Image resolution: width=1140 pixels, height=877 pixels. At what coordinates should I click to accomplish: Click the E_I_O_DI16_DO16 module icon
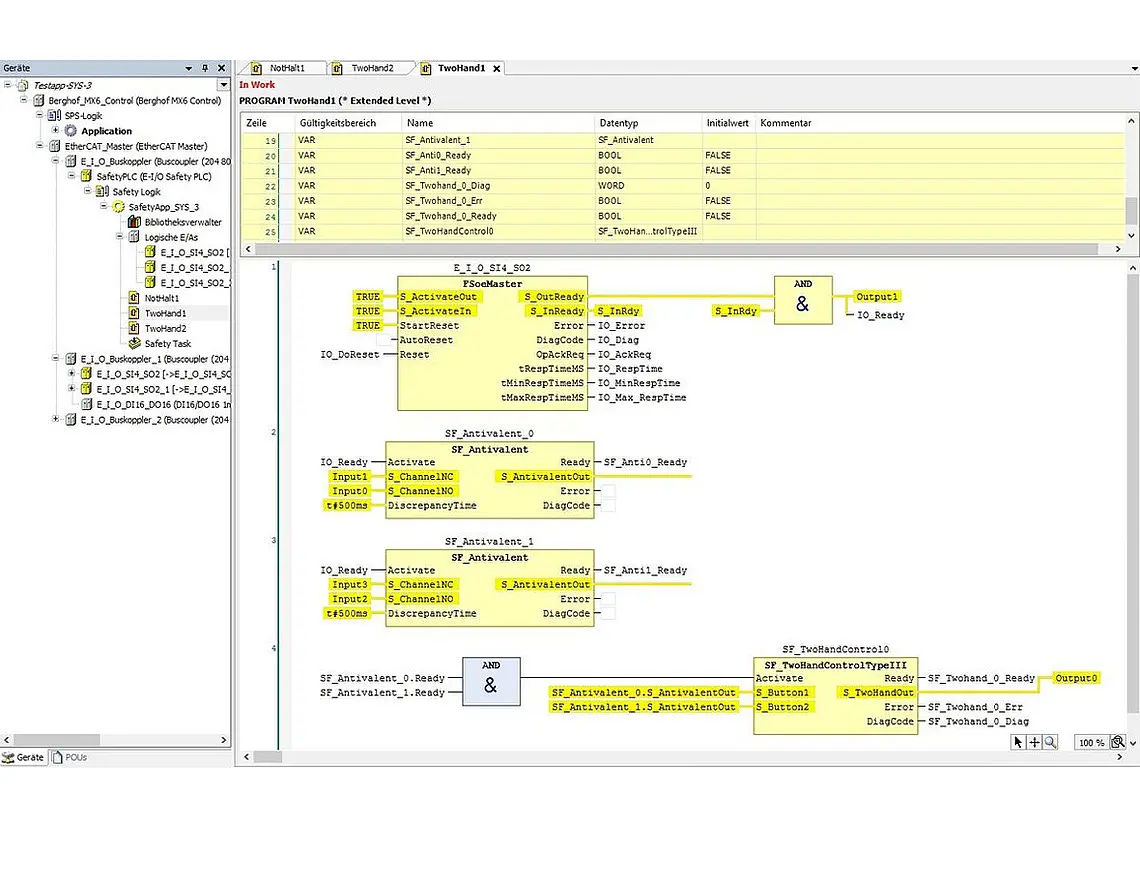click(87, 404)
